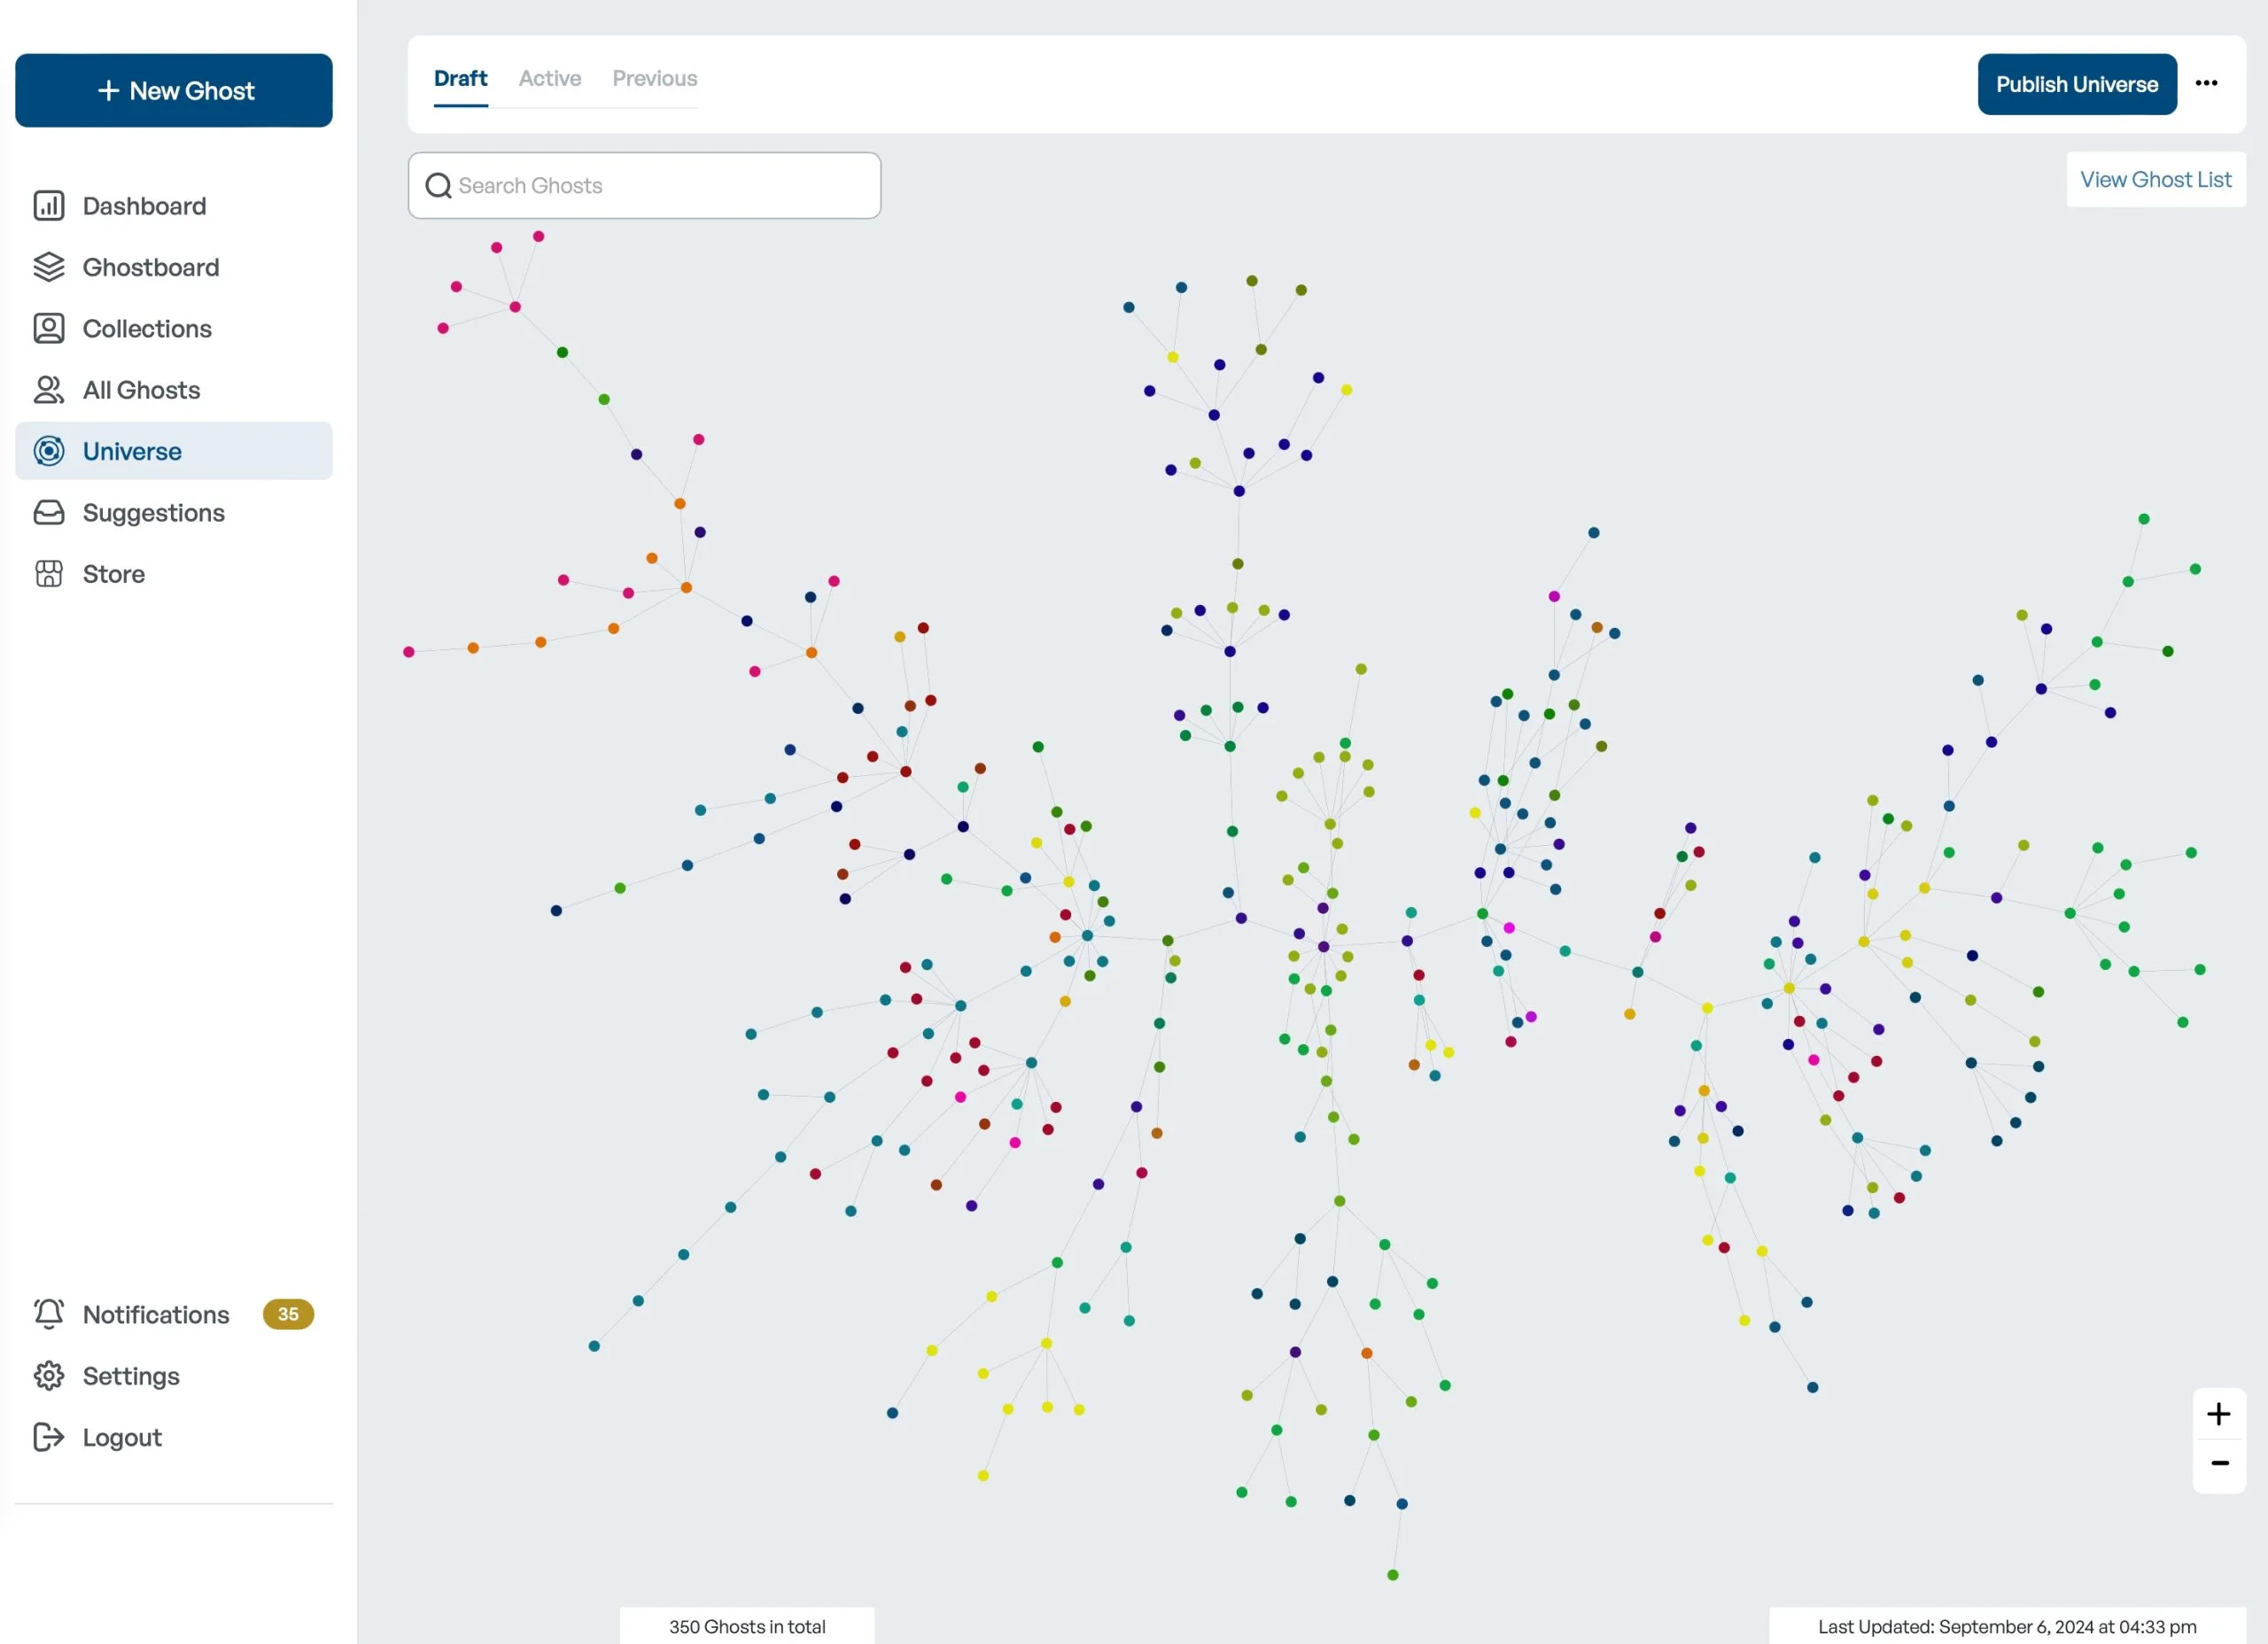Click the Publish Universe button
The image size is (2268, 1644).
2076,84
